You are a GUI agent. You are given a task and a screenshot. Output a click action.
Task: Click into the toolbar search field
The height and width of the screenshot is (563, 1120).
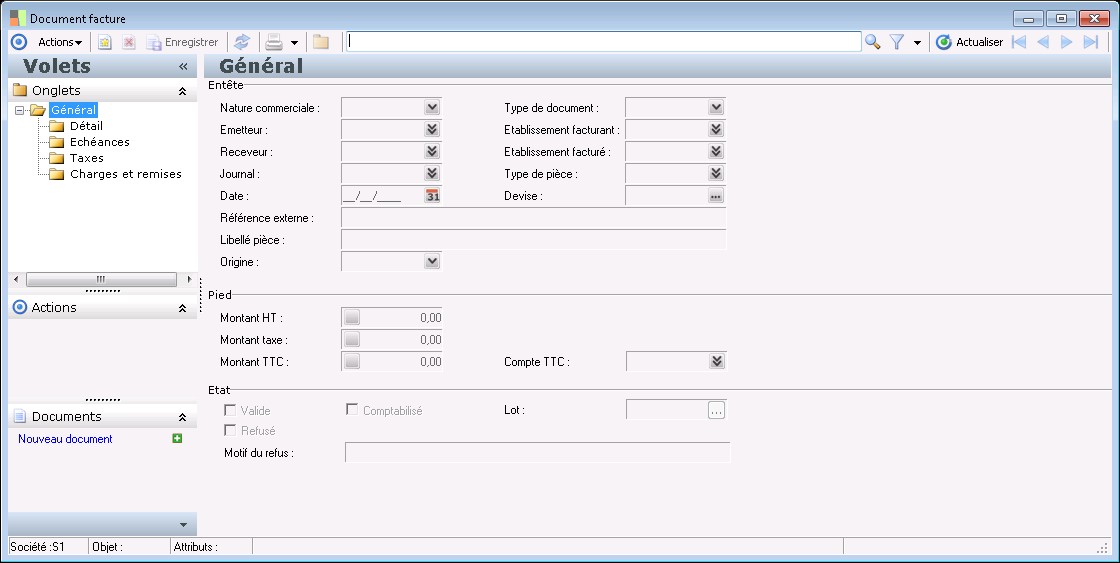[x=604, y=41]
